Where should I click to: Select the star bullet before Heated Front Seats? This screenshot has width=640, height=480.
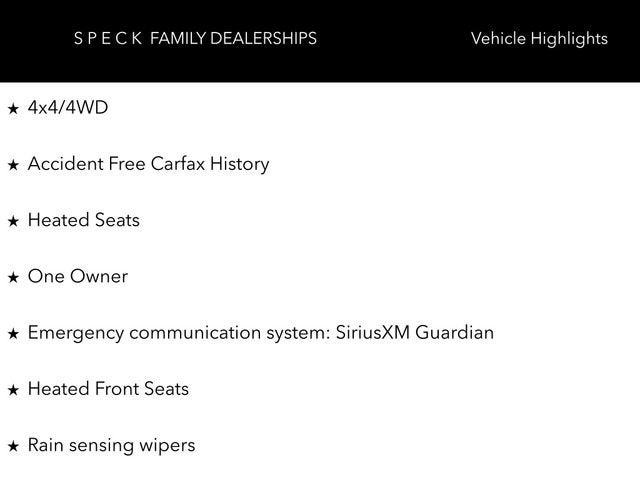coord(13,390)
